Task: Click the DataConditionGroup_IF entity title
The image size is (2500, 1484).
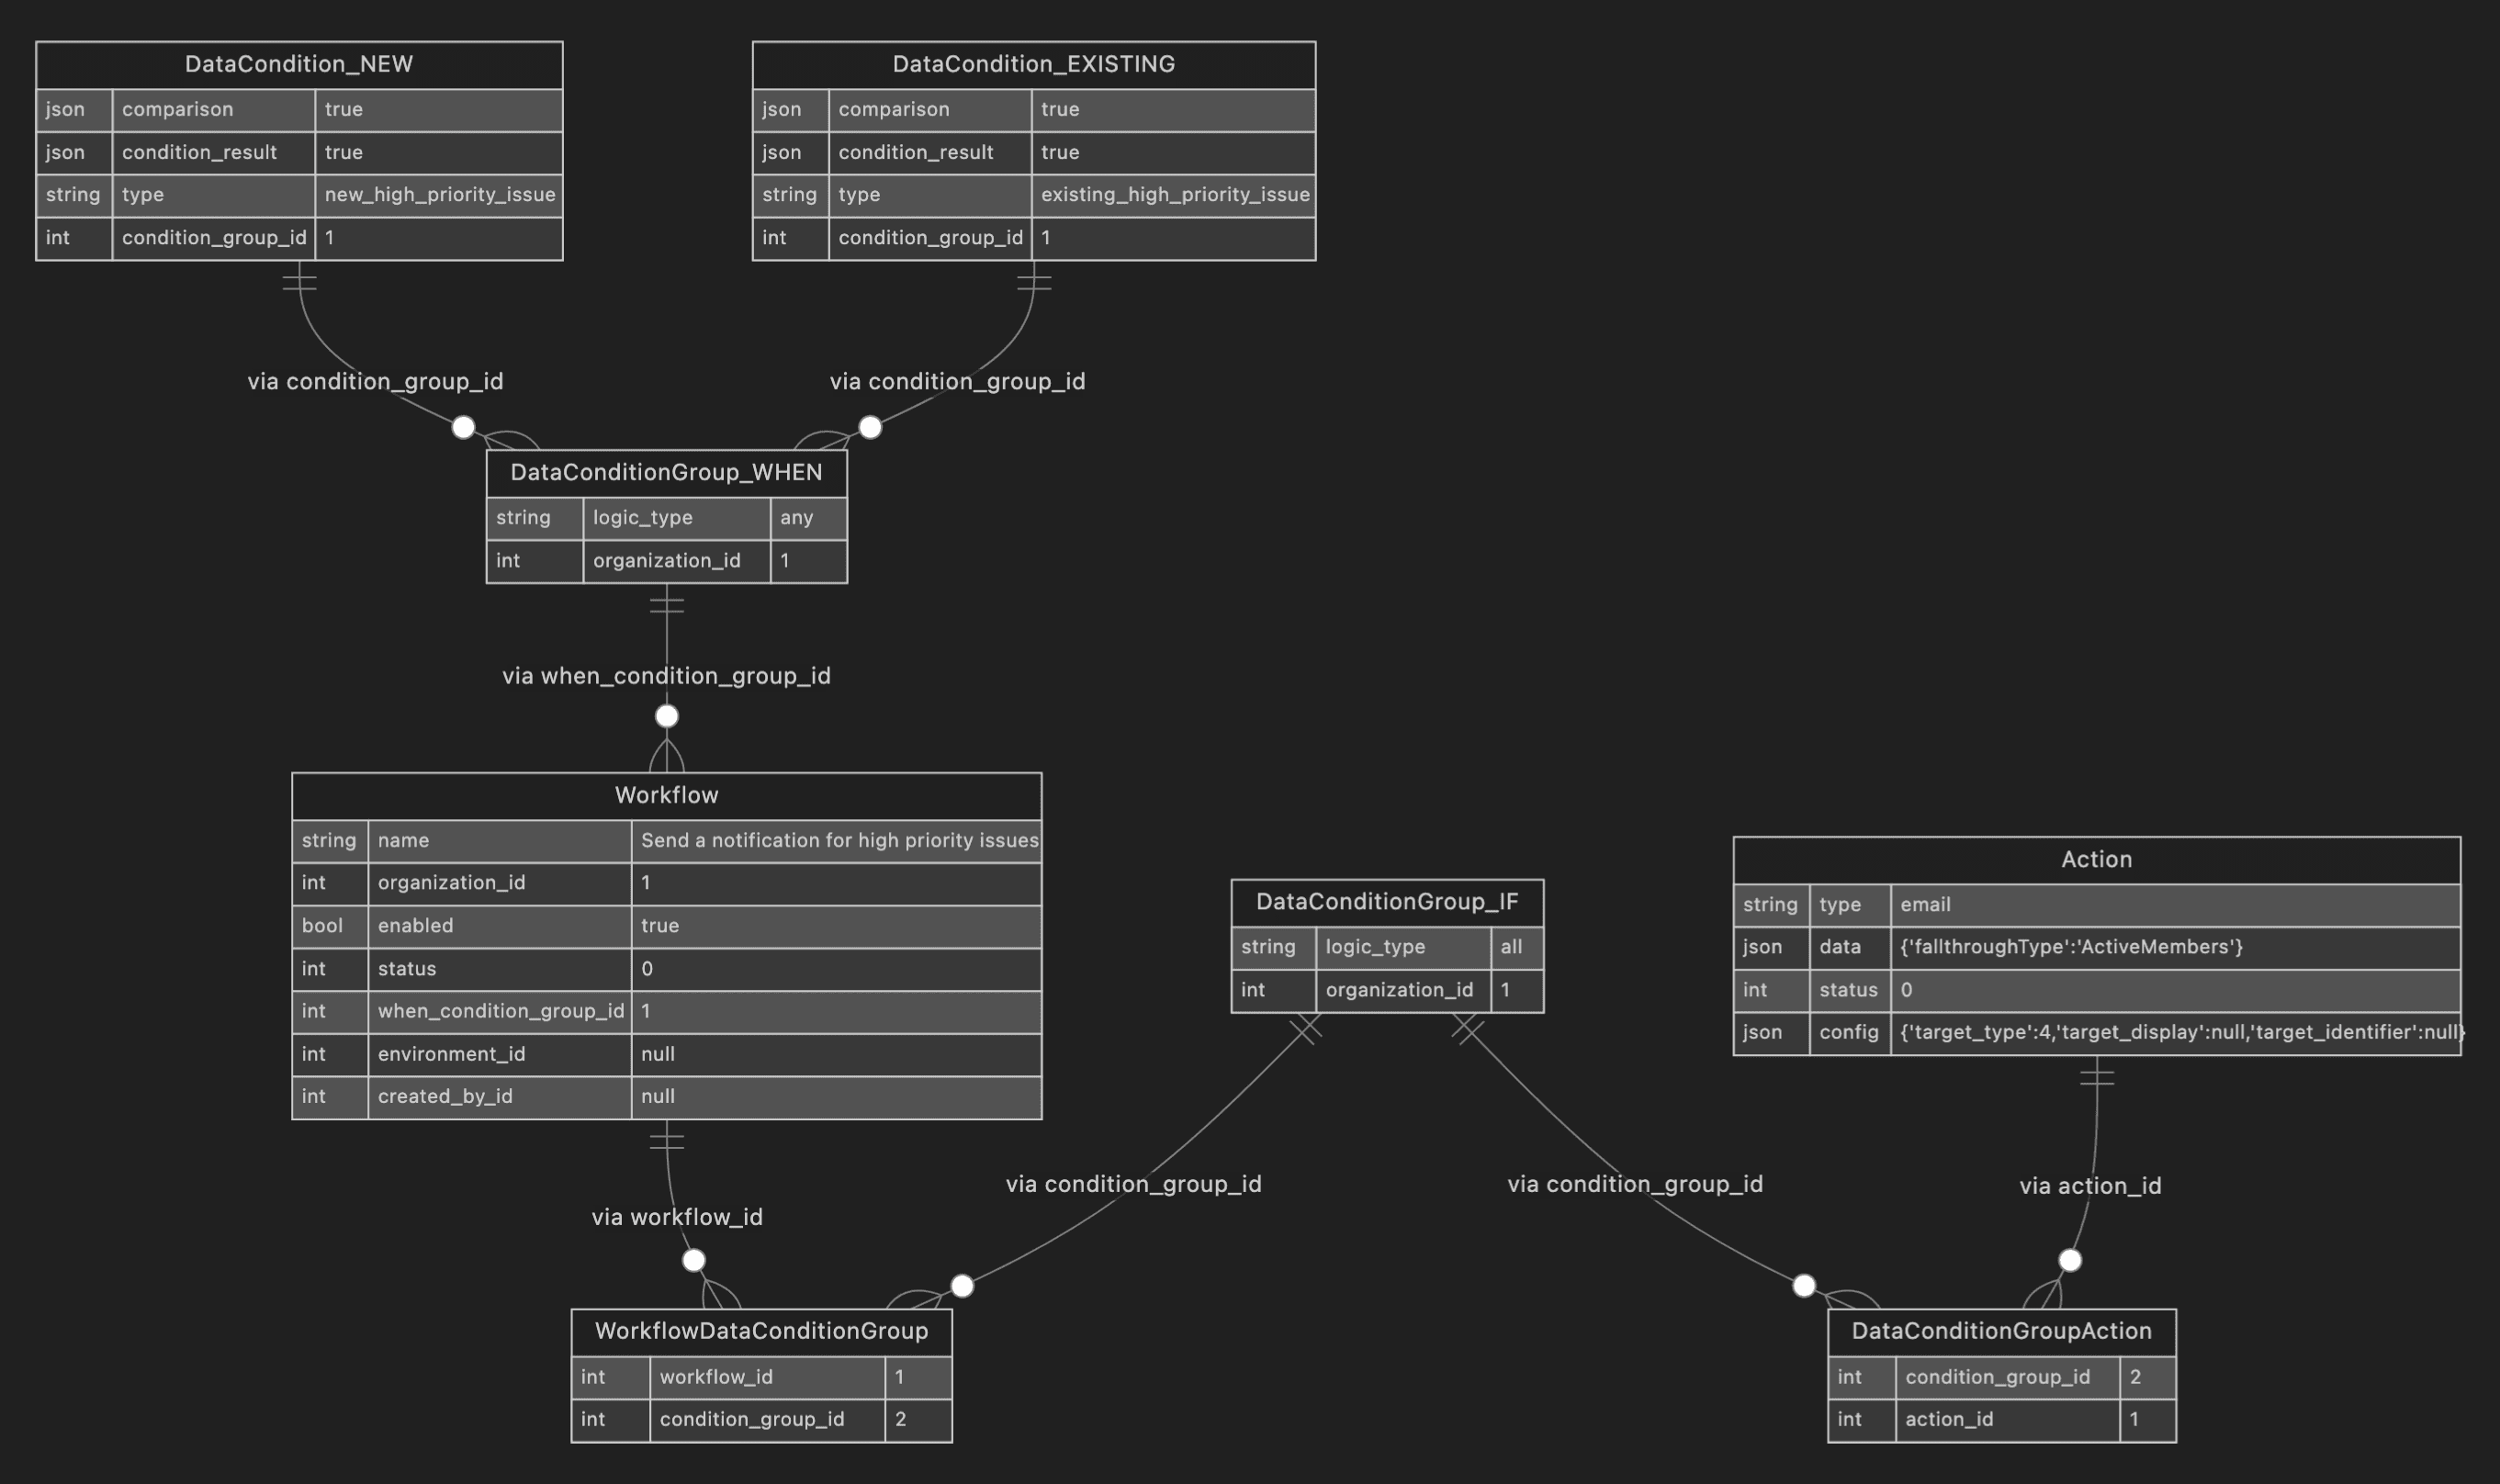Action: point(1387,902)
